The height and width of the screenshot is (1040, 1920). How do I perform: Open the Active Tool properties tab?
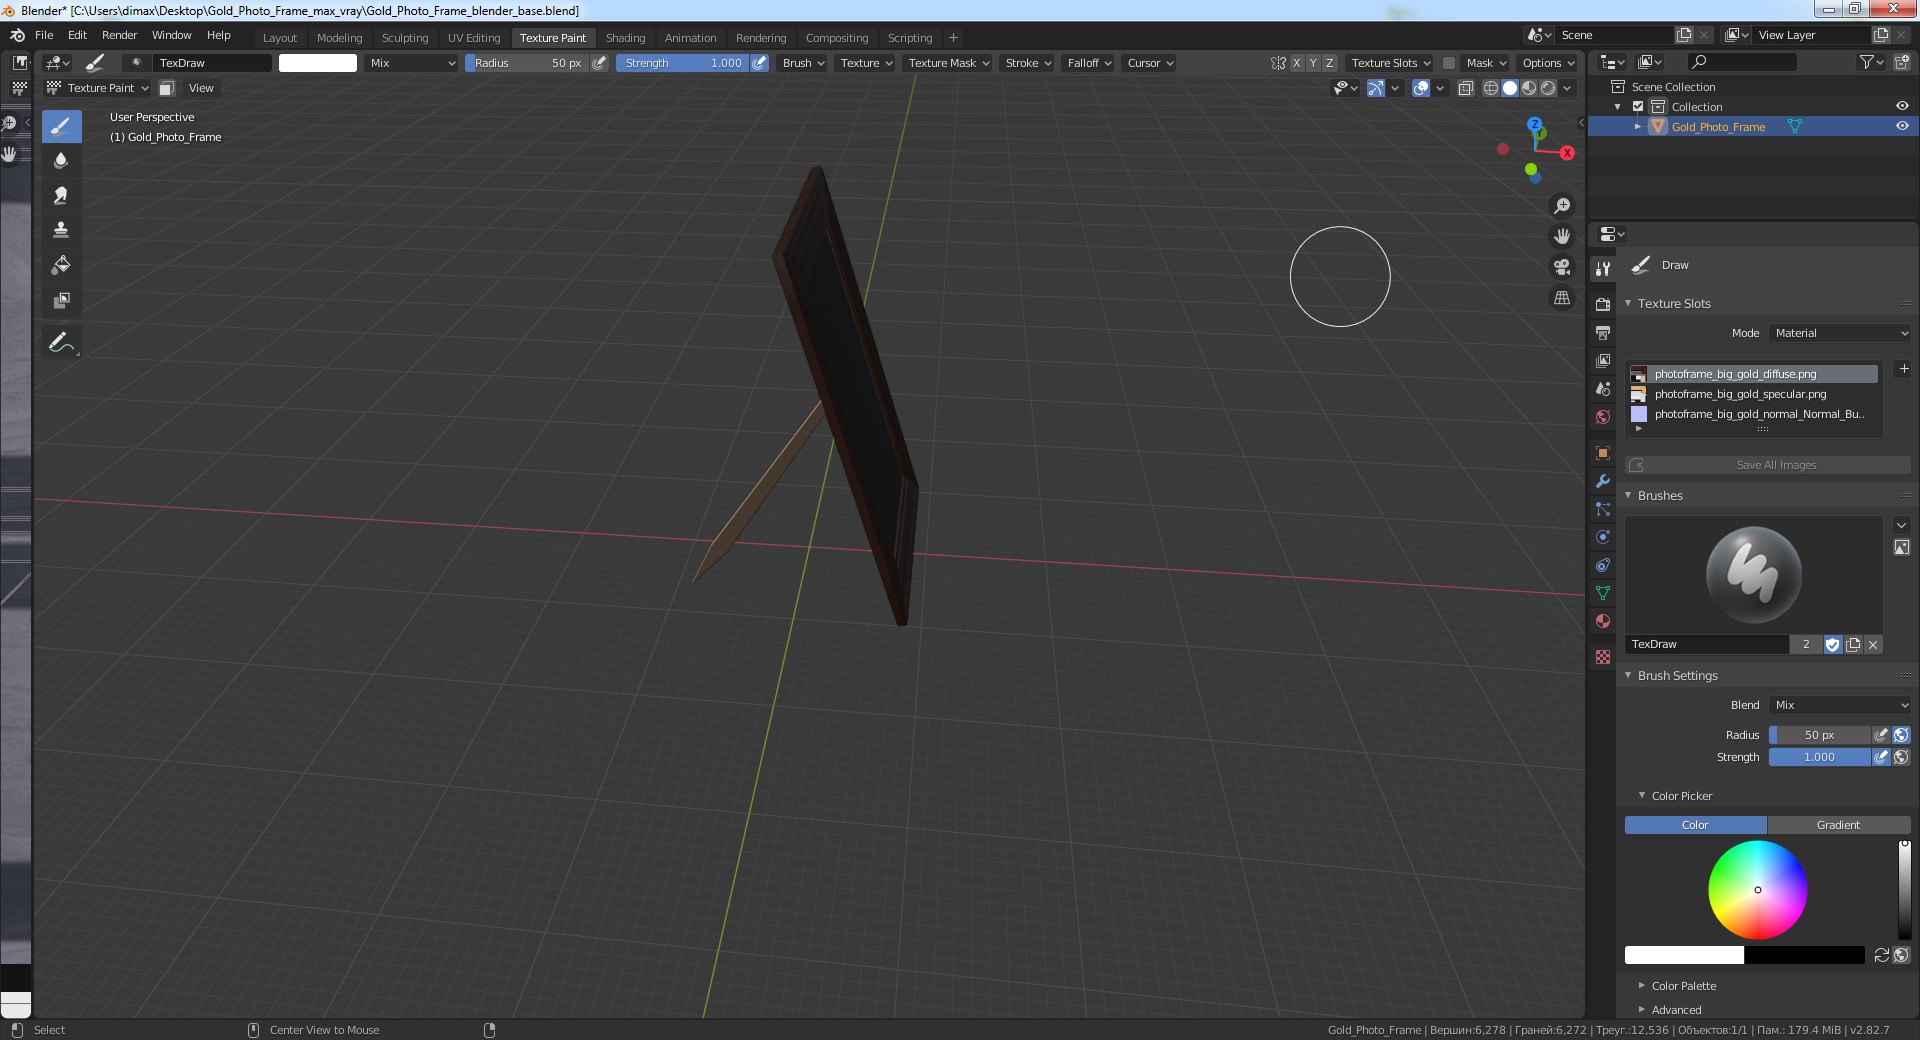point(1603,268)
